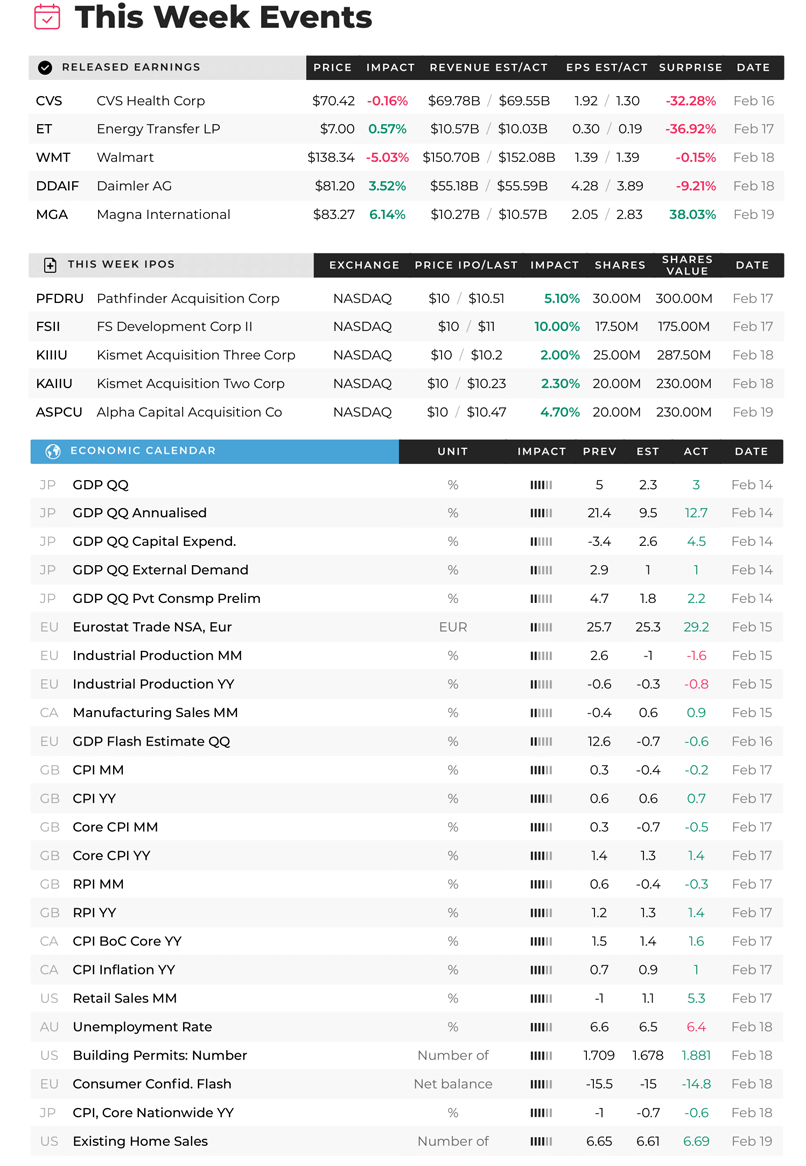The image size is (806, 1166).
Task: Click the GDP Flash Estimate QQ label
Action: [x=152, y=742]
